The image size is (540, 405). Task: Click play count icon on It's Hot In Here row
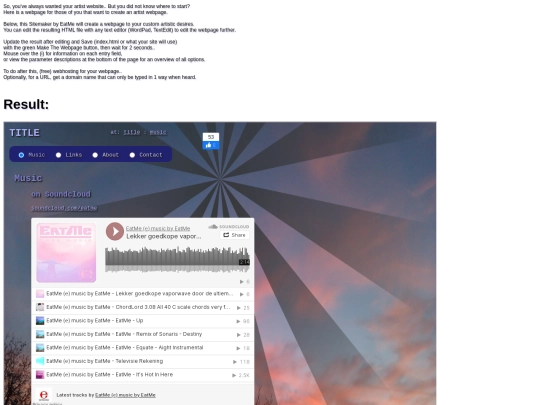234,375
